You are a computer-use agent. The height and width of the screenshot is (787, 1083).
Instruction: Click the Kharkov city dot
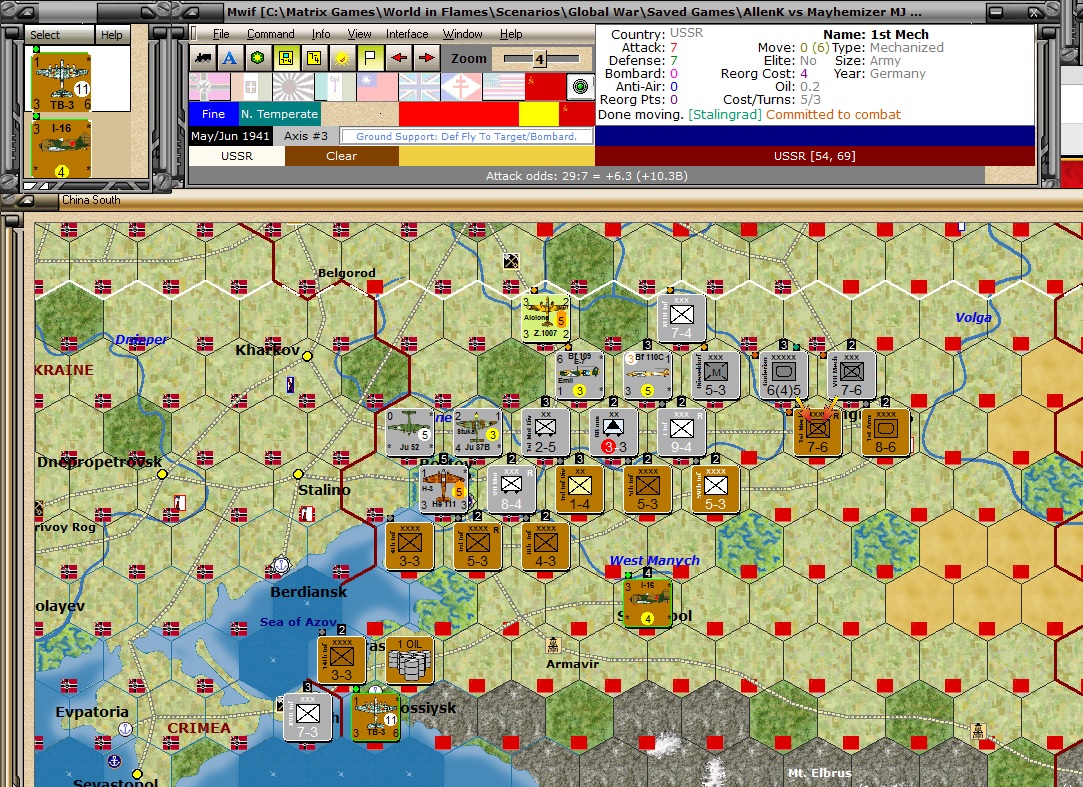(307, 356)
